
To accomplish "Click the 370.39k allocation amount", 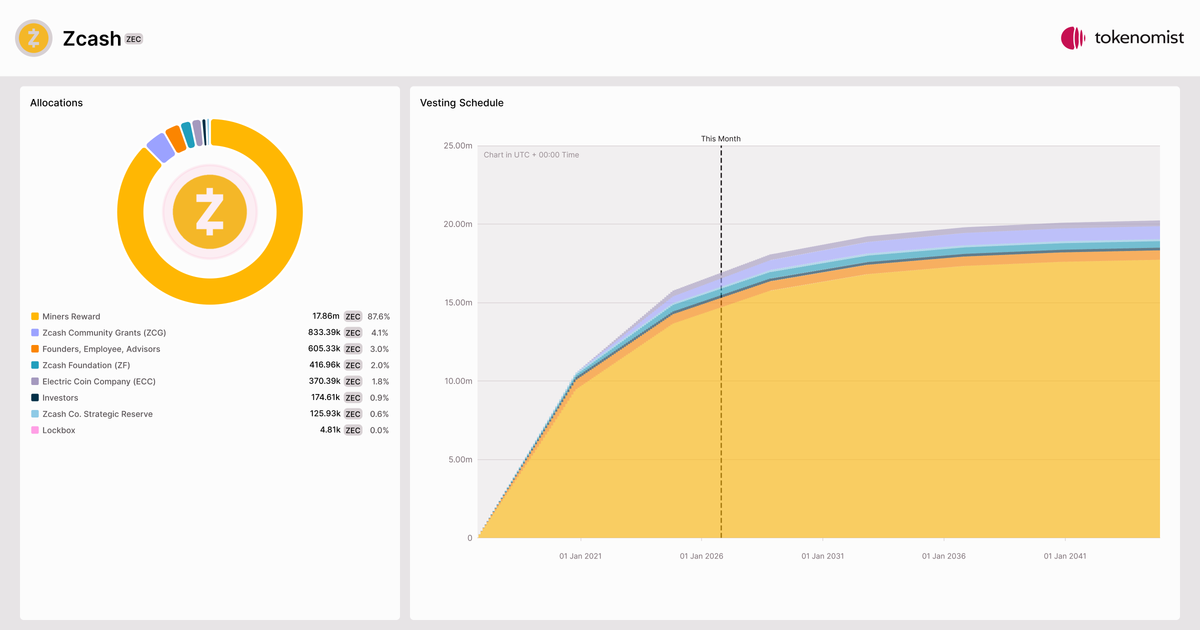I will pos(324,381).
